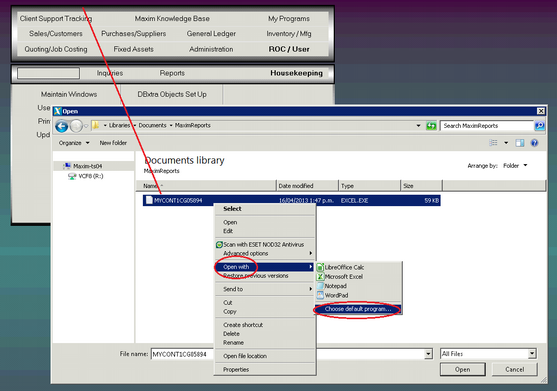Open the Organize dropdown
Image resolution: width=557 pixels, height=391 pixels.
pyautogui.click(x=74, y=143)
